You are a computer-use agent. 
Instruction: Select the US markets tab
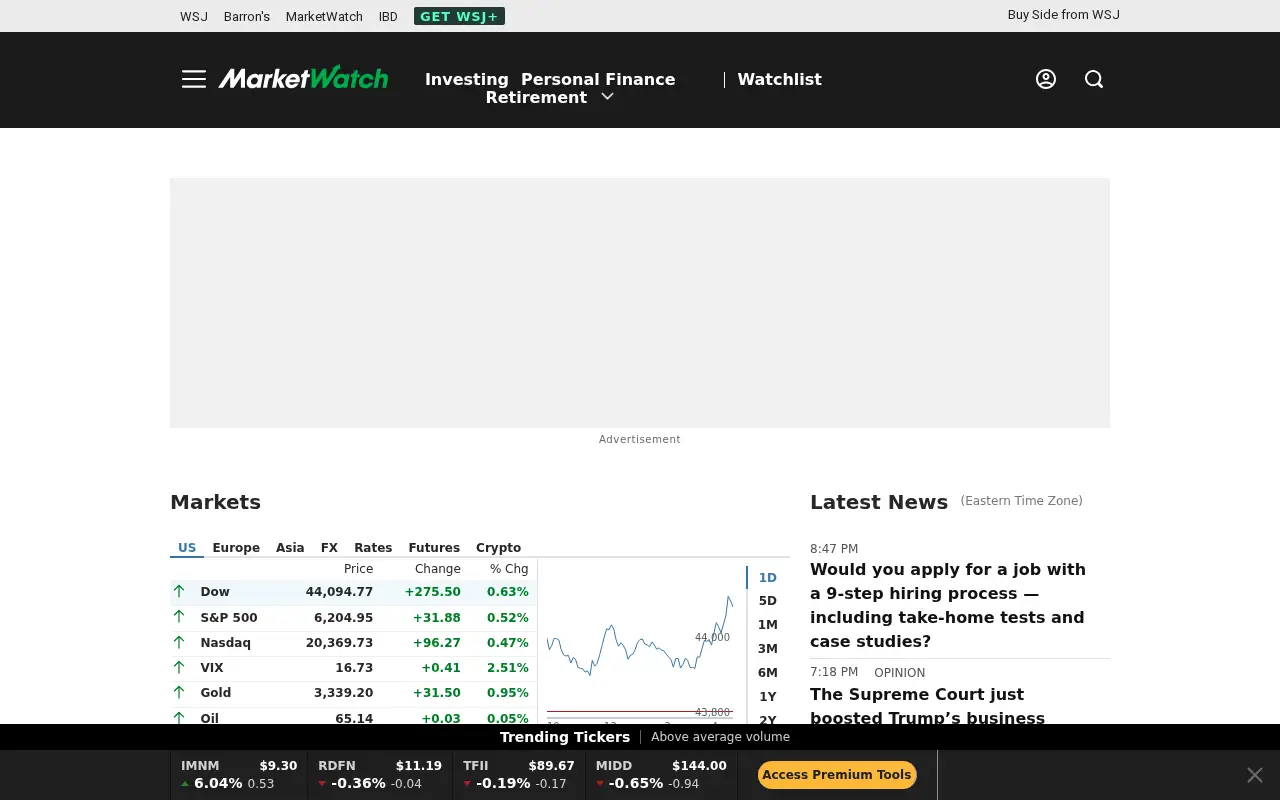coord(187,548)
